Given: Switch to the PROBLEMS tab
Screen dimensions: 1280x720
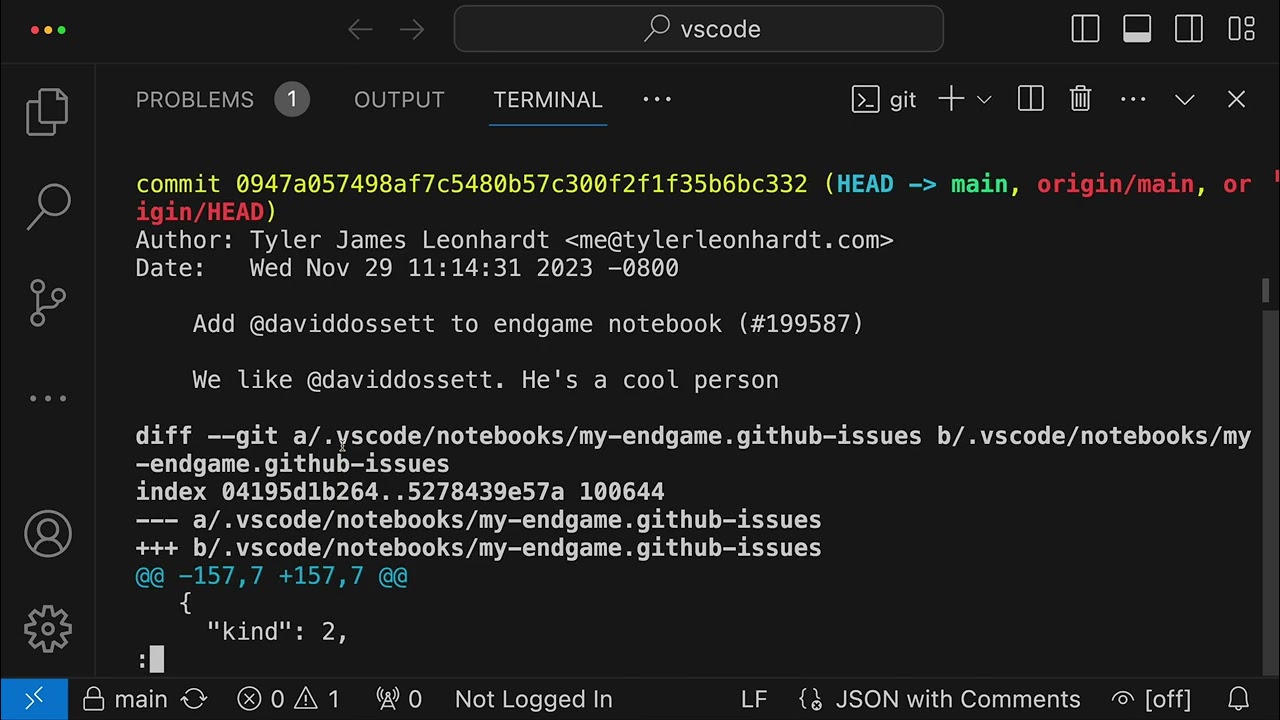Looking at the screenshot, I should point(195,99).
